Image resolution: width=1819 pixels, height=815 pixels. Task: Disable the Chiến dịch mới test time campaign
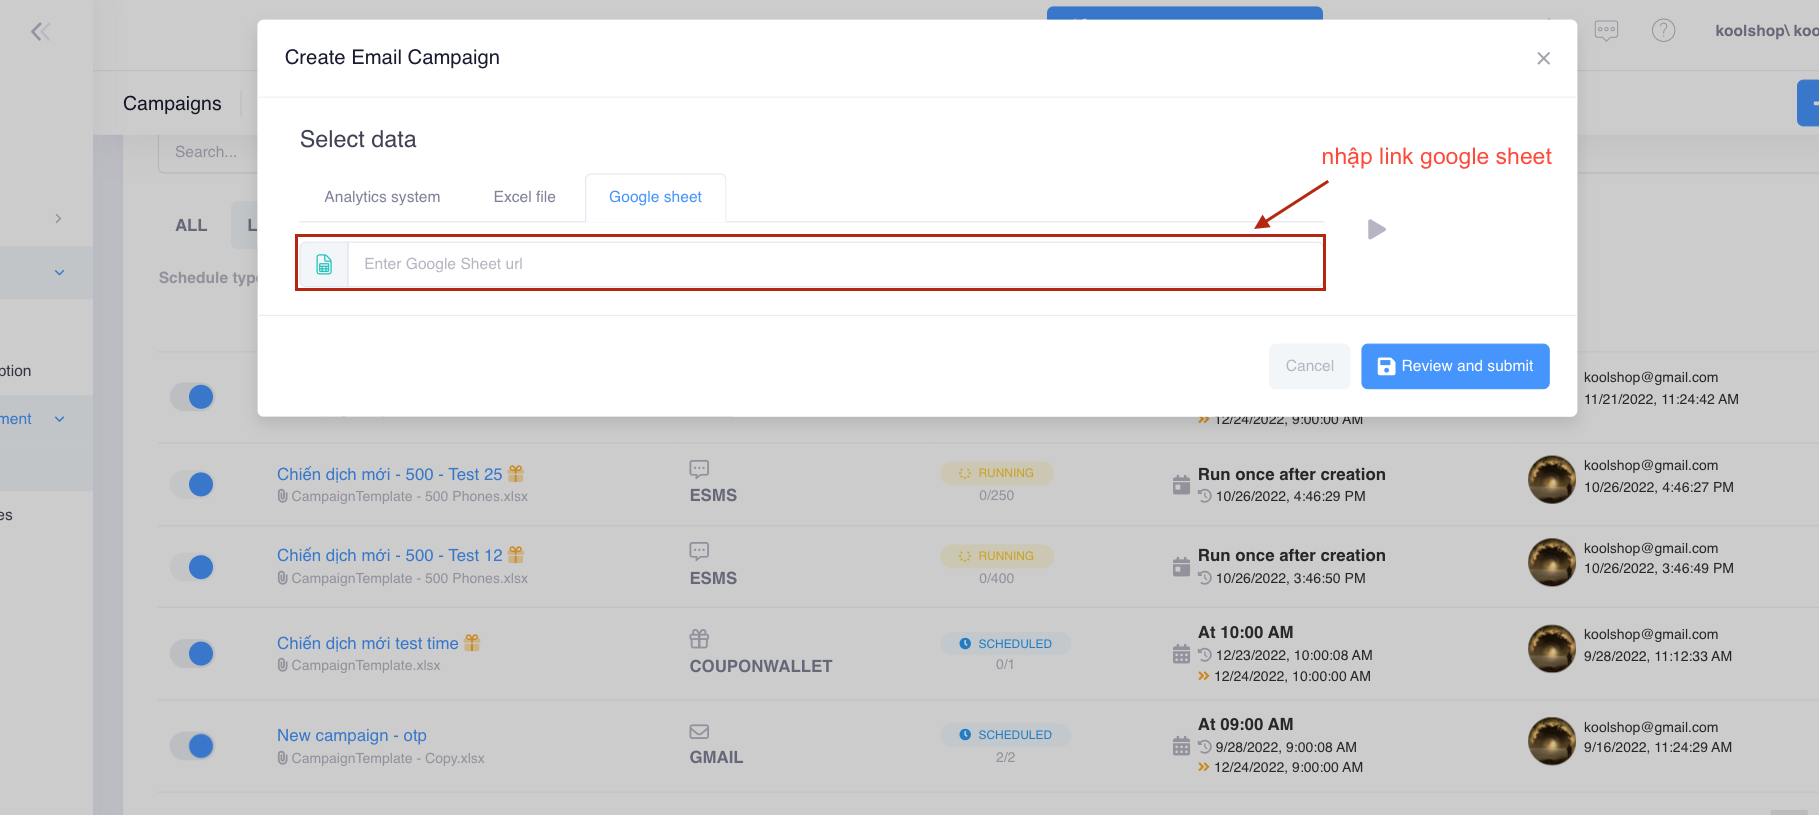tap(192, 654)
